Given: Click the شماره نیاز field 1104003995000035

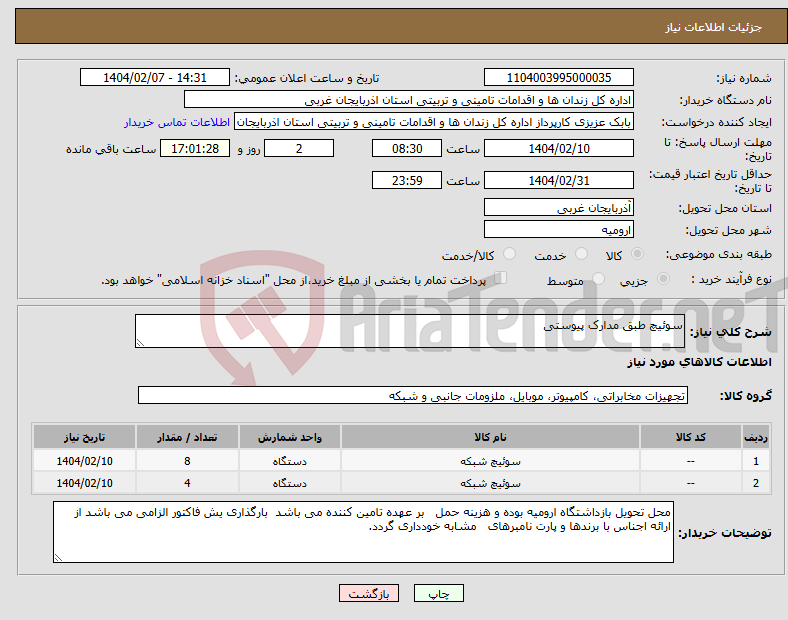Looking at the screenshot, I should point(558,77).
